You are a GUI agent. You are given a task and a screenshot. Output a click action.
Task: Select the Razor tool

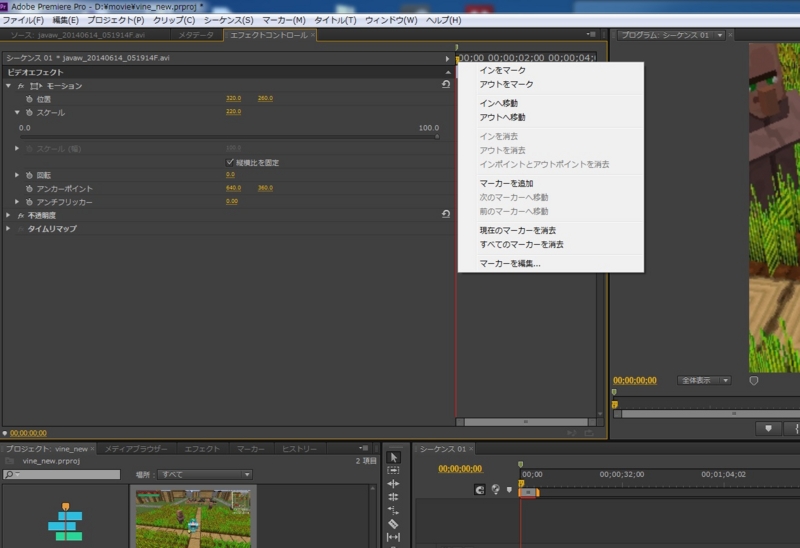pos(393,524)
